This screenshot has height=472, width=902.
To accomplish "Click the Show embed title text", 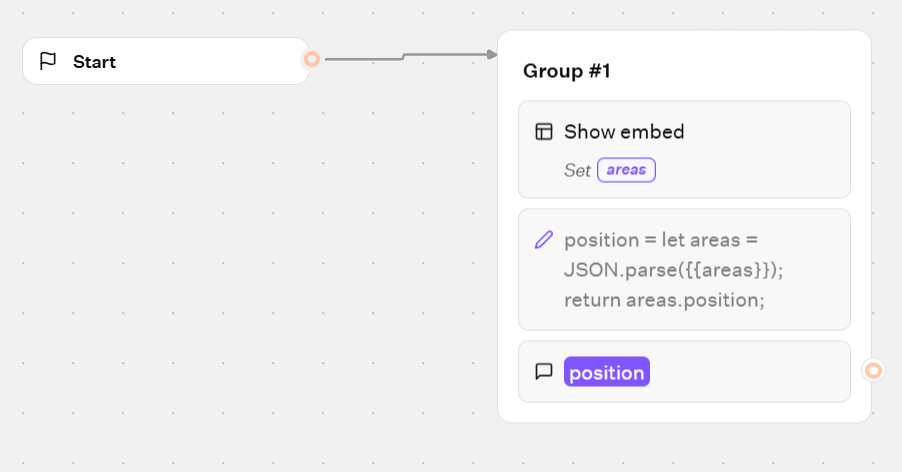I will 624,132.
